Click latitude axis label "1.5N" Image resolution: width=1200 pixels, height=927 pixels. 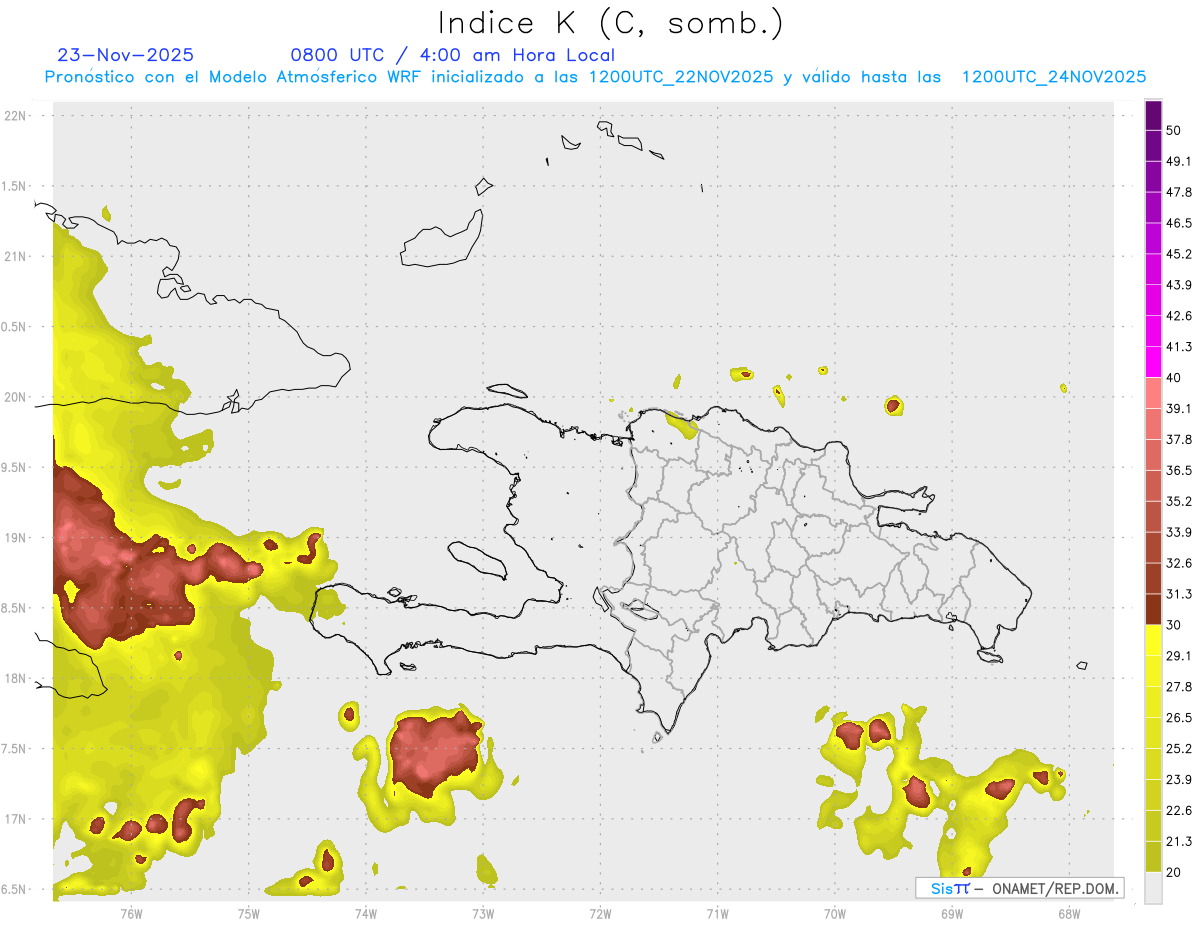[14, 186]
